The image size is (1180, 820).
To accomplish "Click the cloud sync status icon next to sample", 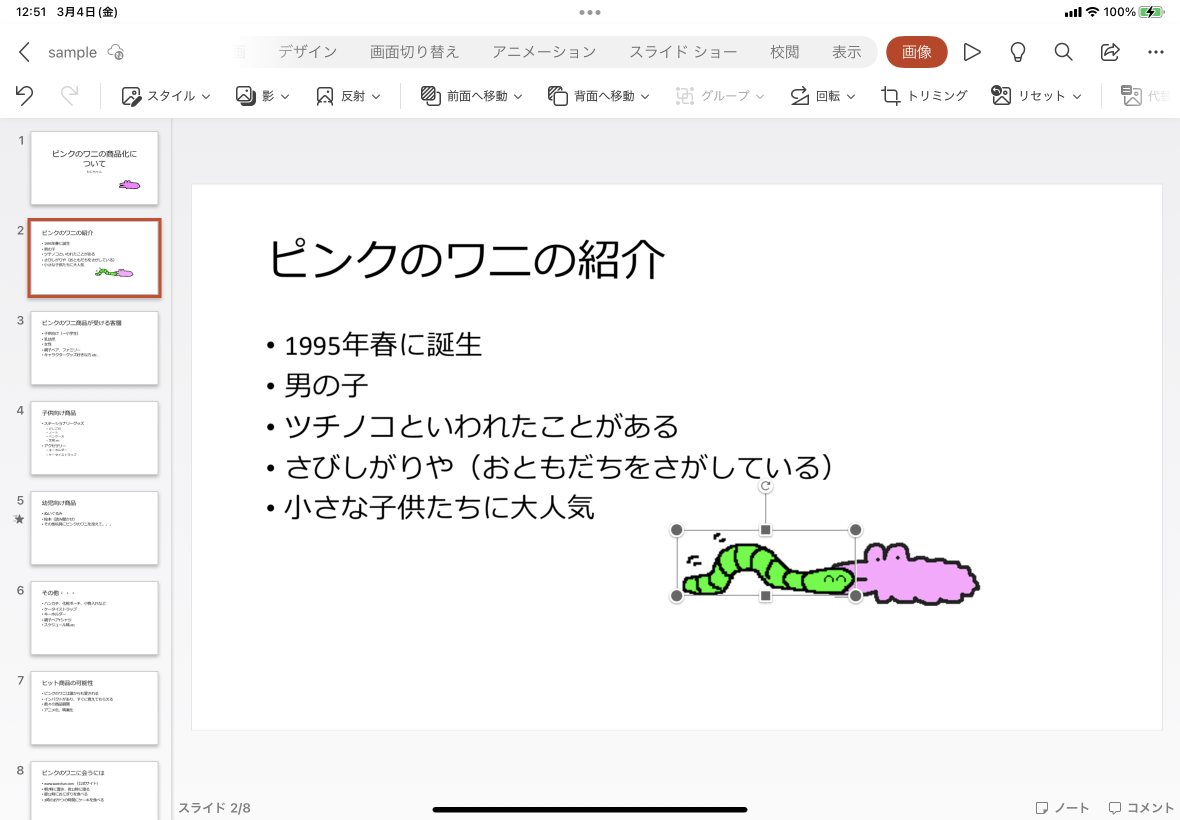I will point(116,52).
